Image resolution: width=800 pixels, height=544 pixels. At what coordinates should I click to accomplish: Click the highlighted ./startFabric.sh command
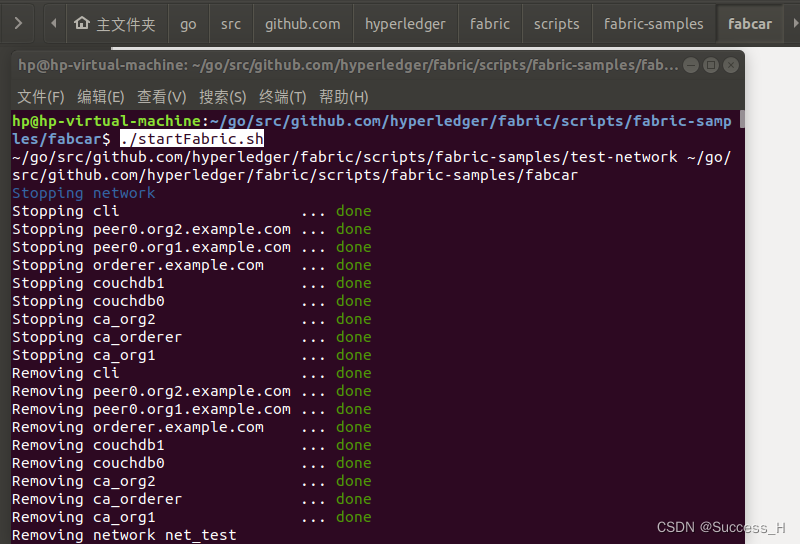pos(192,139)
